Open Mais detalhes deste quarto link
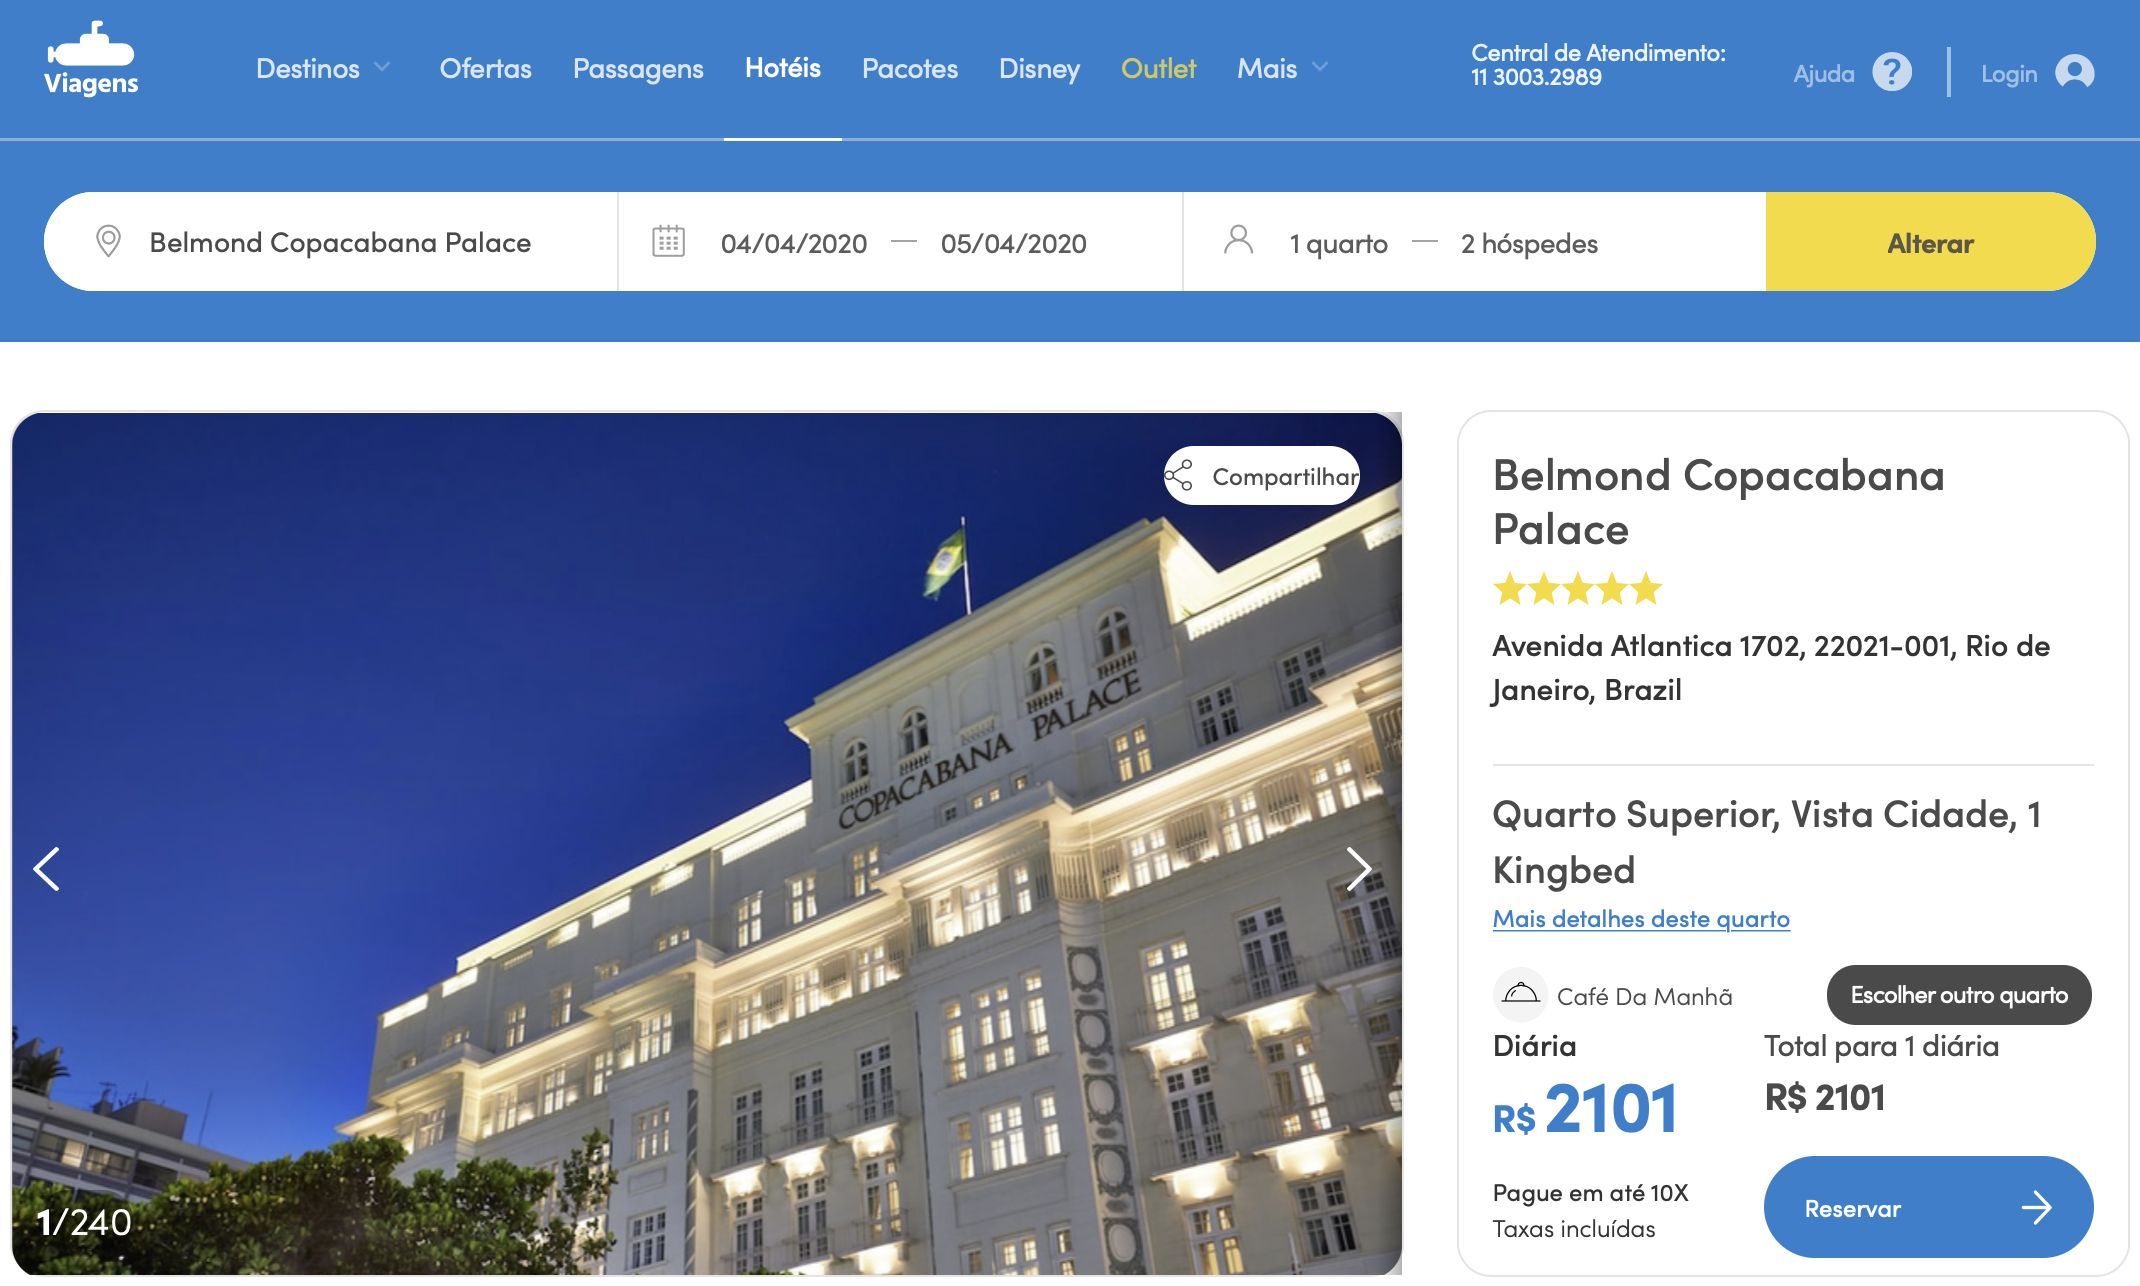This screenshot has height=1286, width=2140. point(1641,919)
